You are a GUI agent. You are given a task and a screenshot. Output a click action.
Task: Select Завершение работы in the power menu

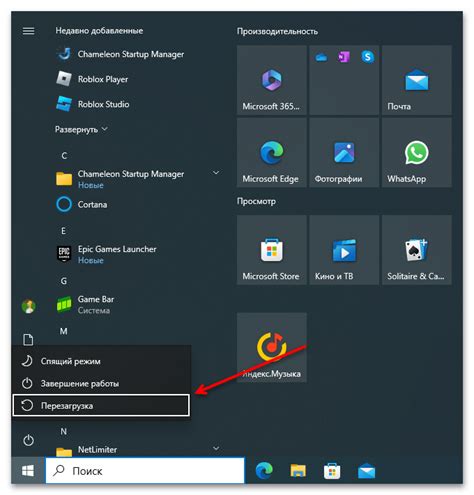point(101,383)
